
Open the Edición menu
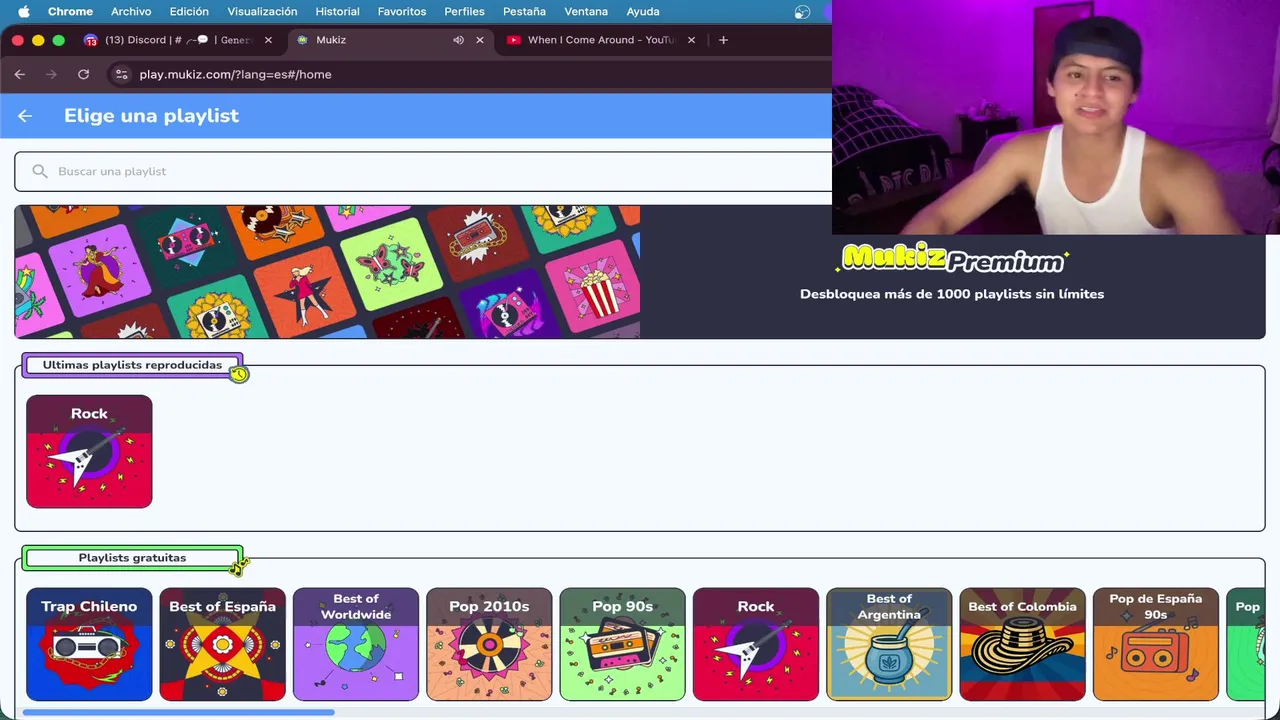pos(189,12)
